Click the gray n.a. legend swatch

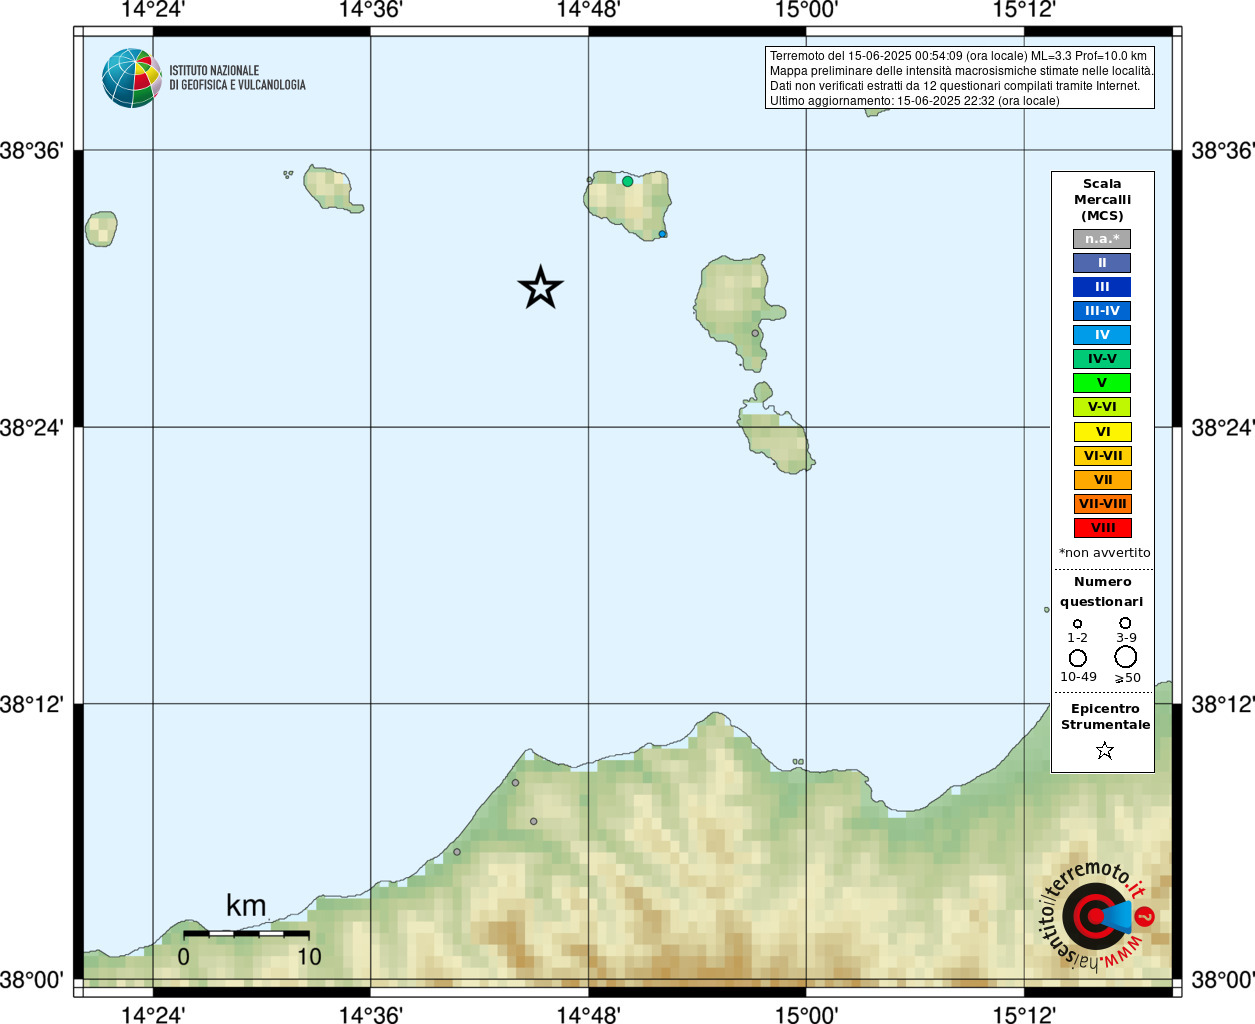(1102, 239)
